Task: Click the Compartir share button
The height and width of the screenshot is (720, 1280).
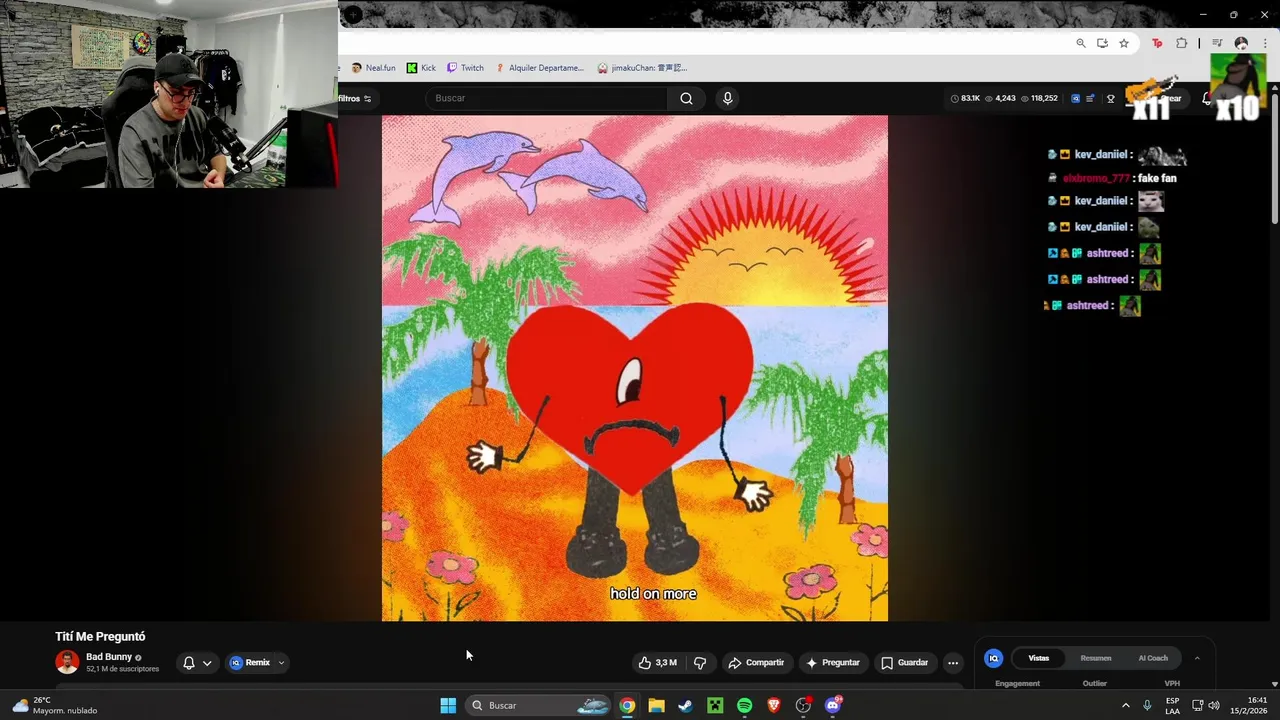Action: click(x=756, y=662)
